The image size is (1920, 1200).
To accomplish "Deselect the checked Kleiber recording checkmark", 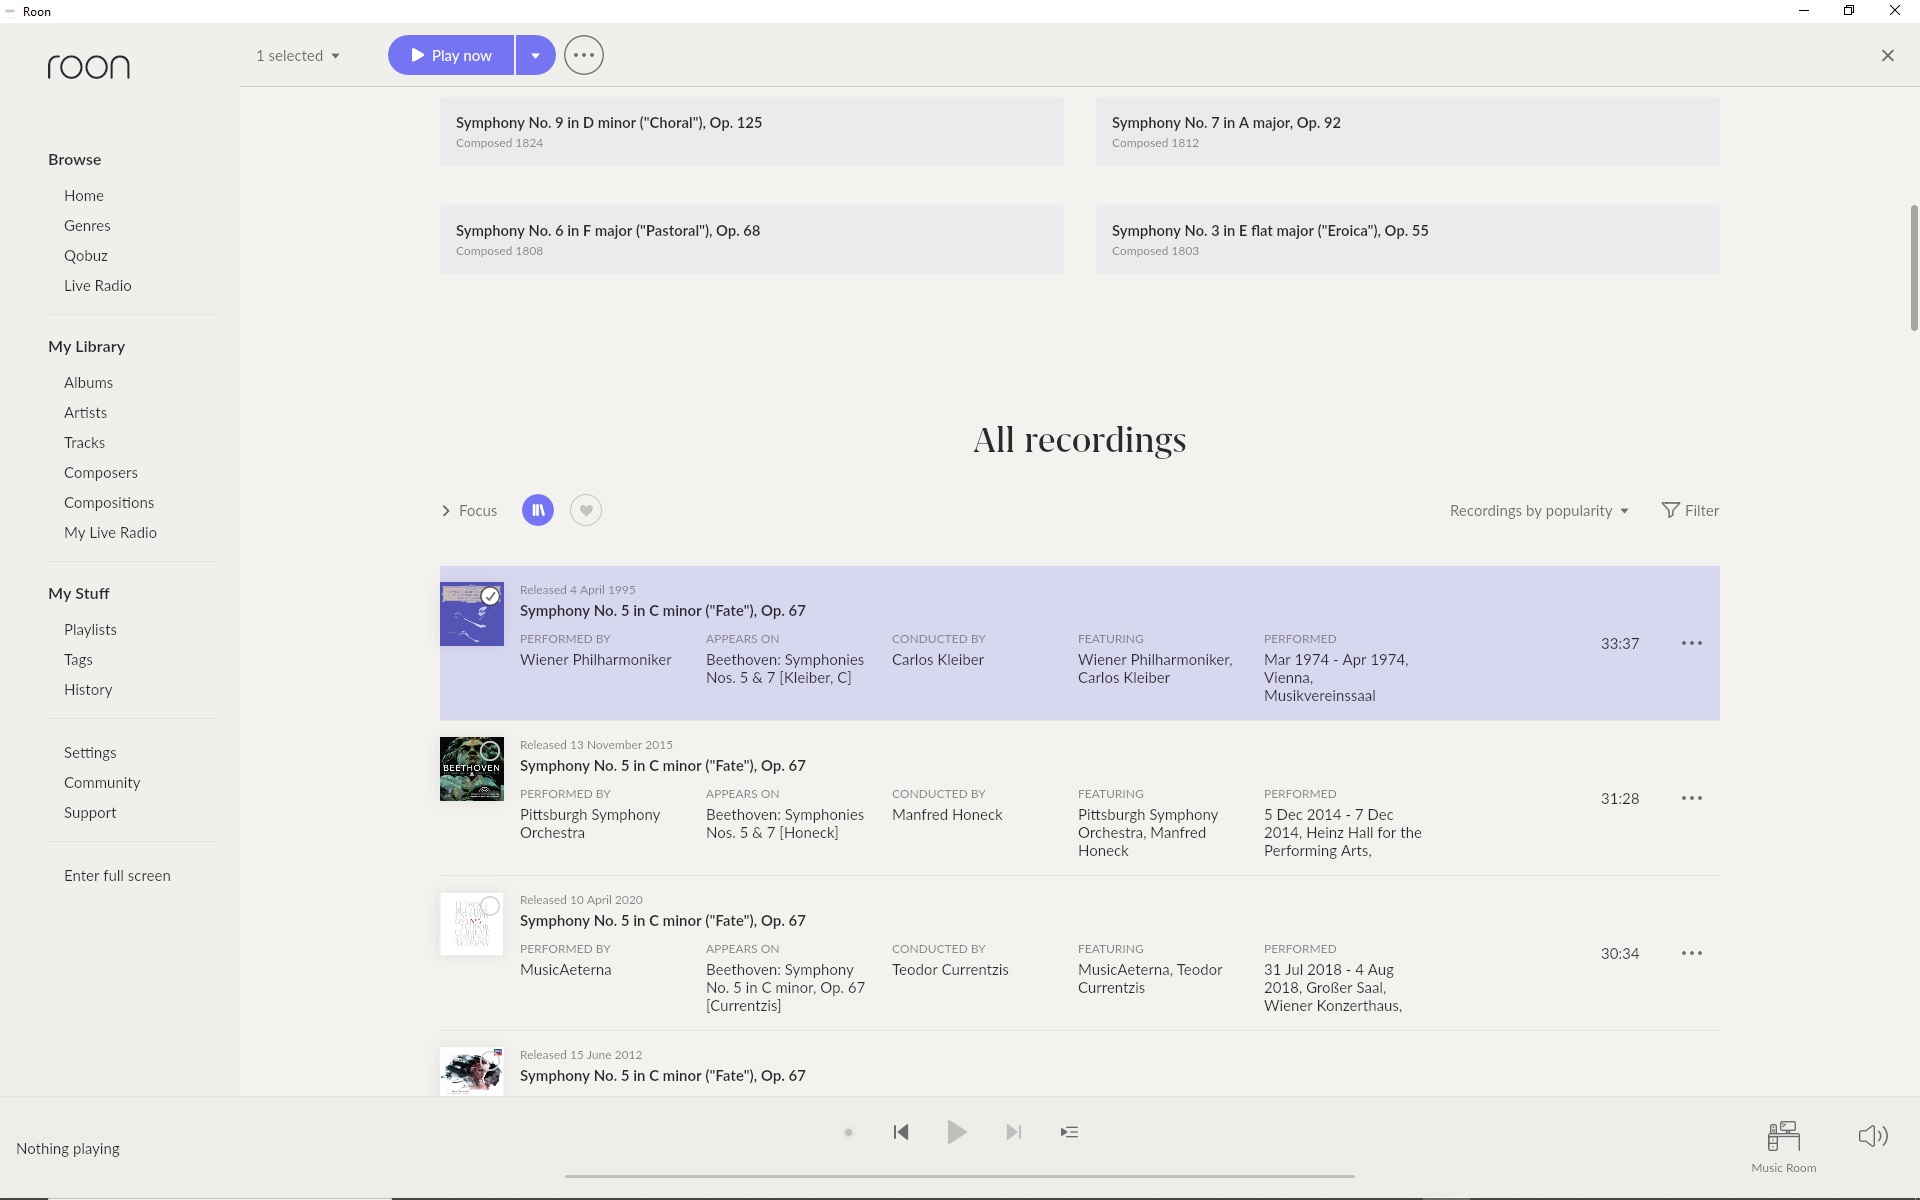I will [x=490, y=596].
